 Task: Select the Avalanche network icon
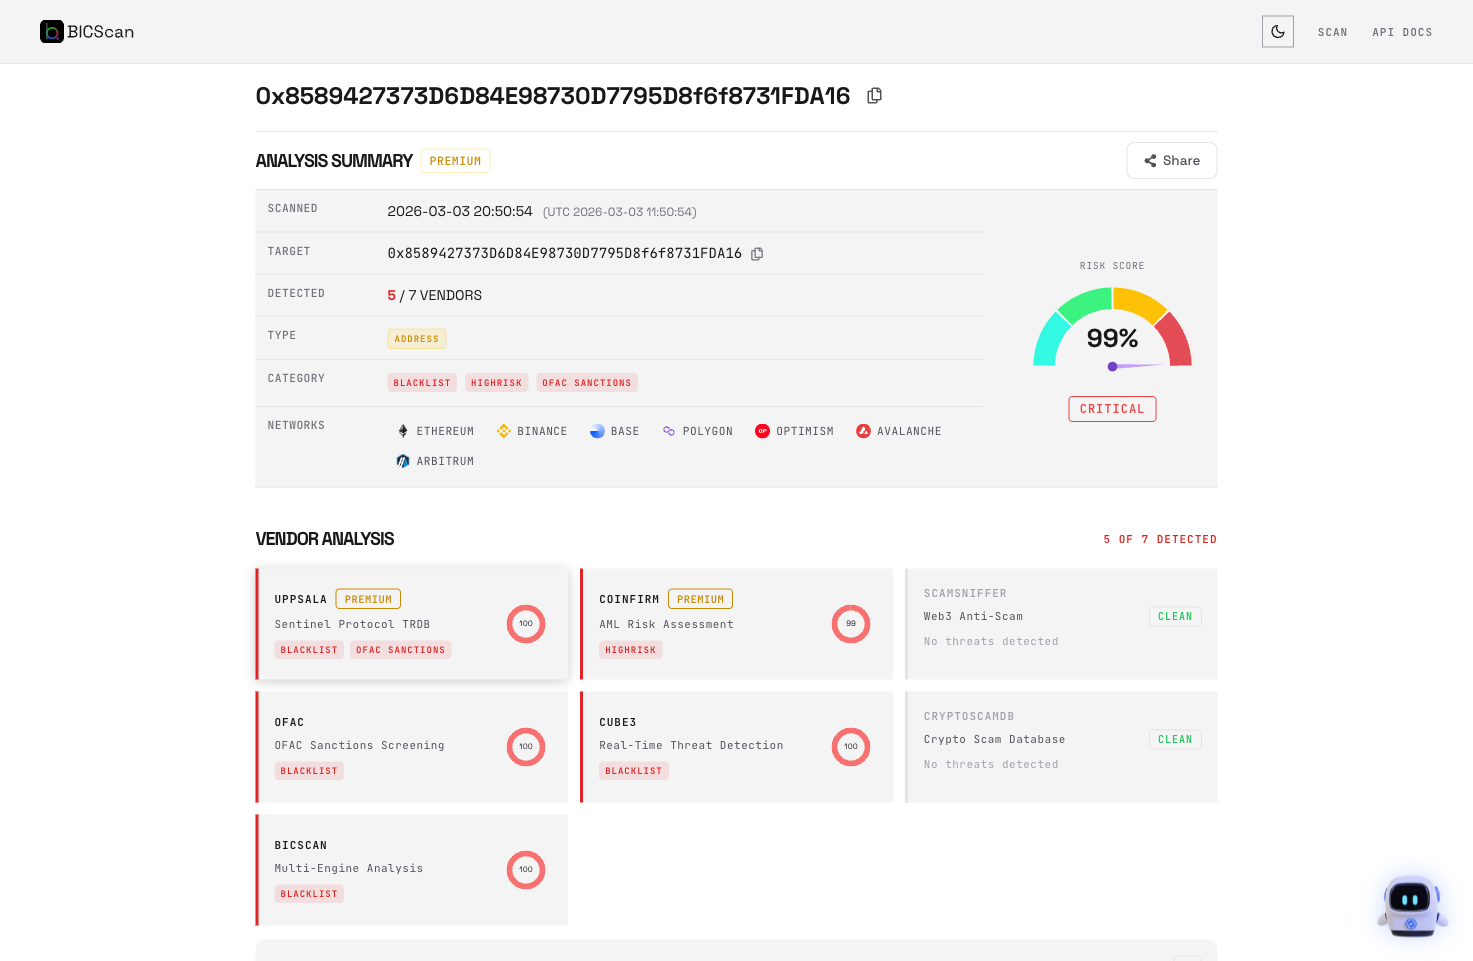[863, 430]
